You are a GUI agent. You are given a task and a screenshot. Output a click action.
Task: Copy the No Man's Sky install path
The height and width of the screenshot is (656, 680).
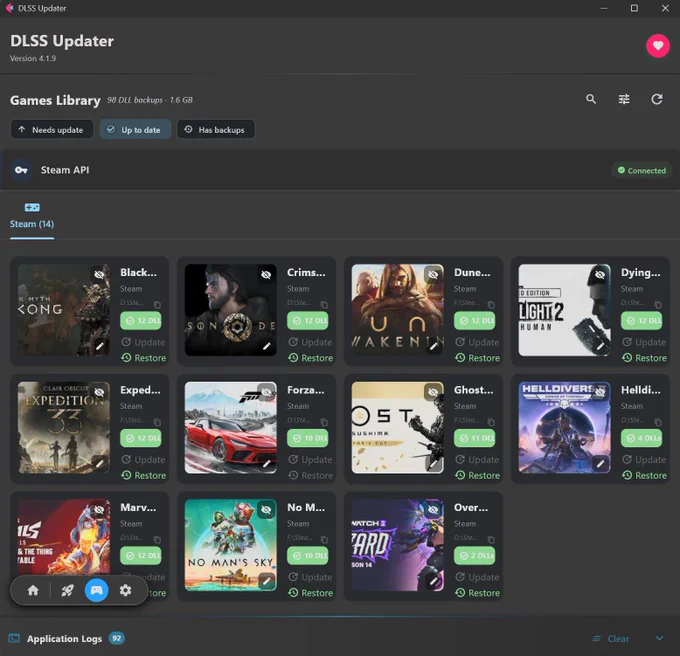click(324, 539)
